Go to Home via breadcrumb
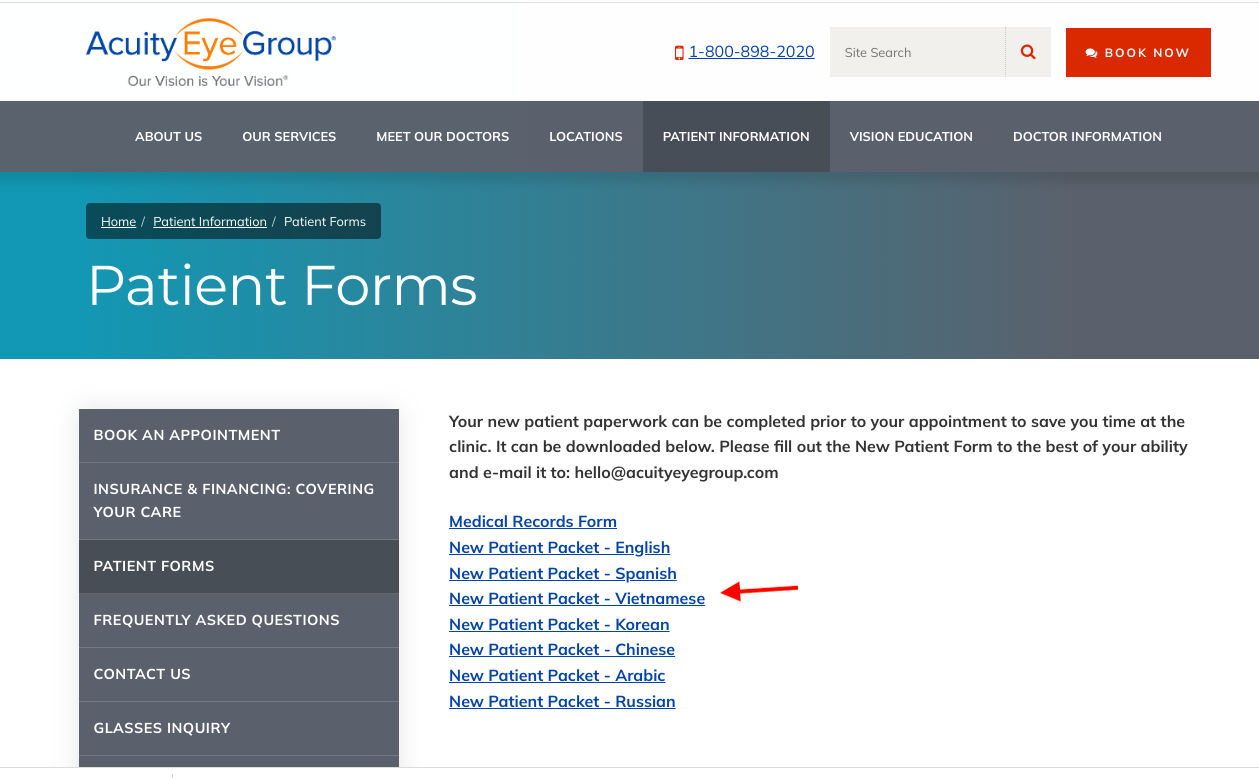The height and width of the screenshot is (778, 1259). (x=119, y=222)
